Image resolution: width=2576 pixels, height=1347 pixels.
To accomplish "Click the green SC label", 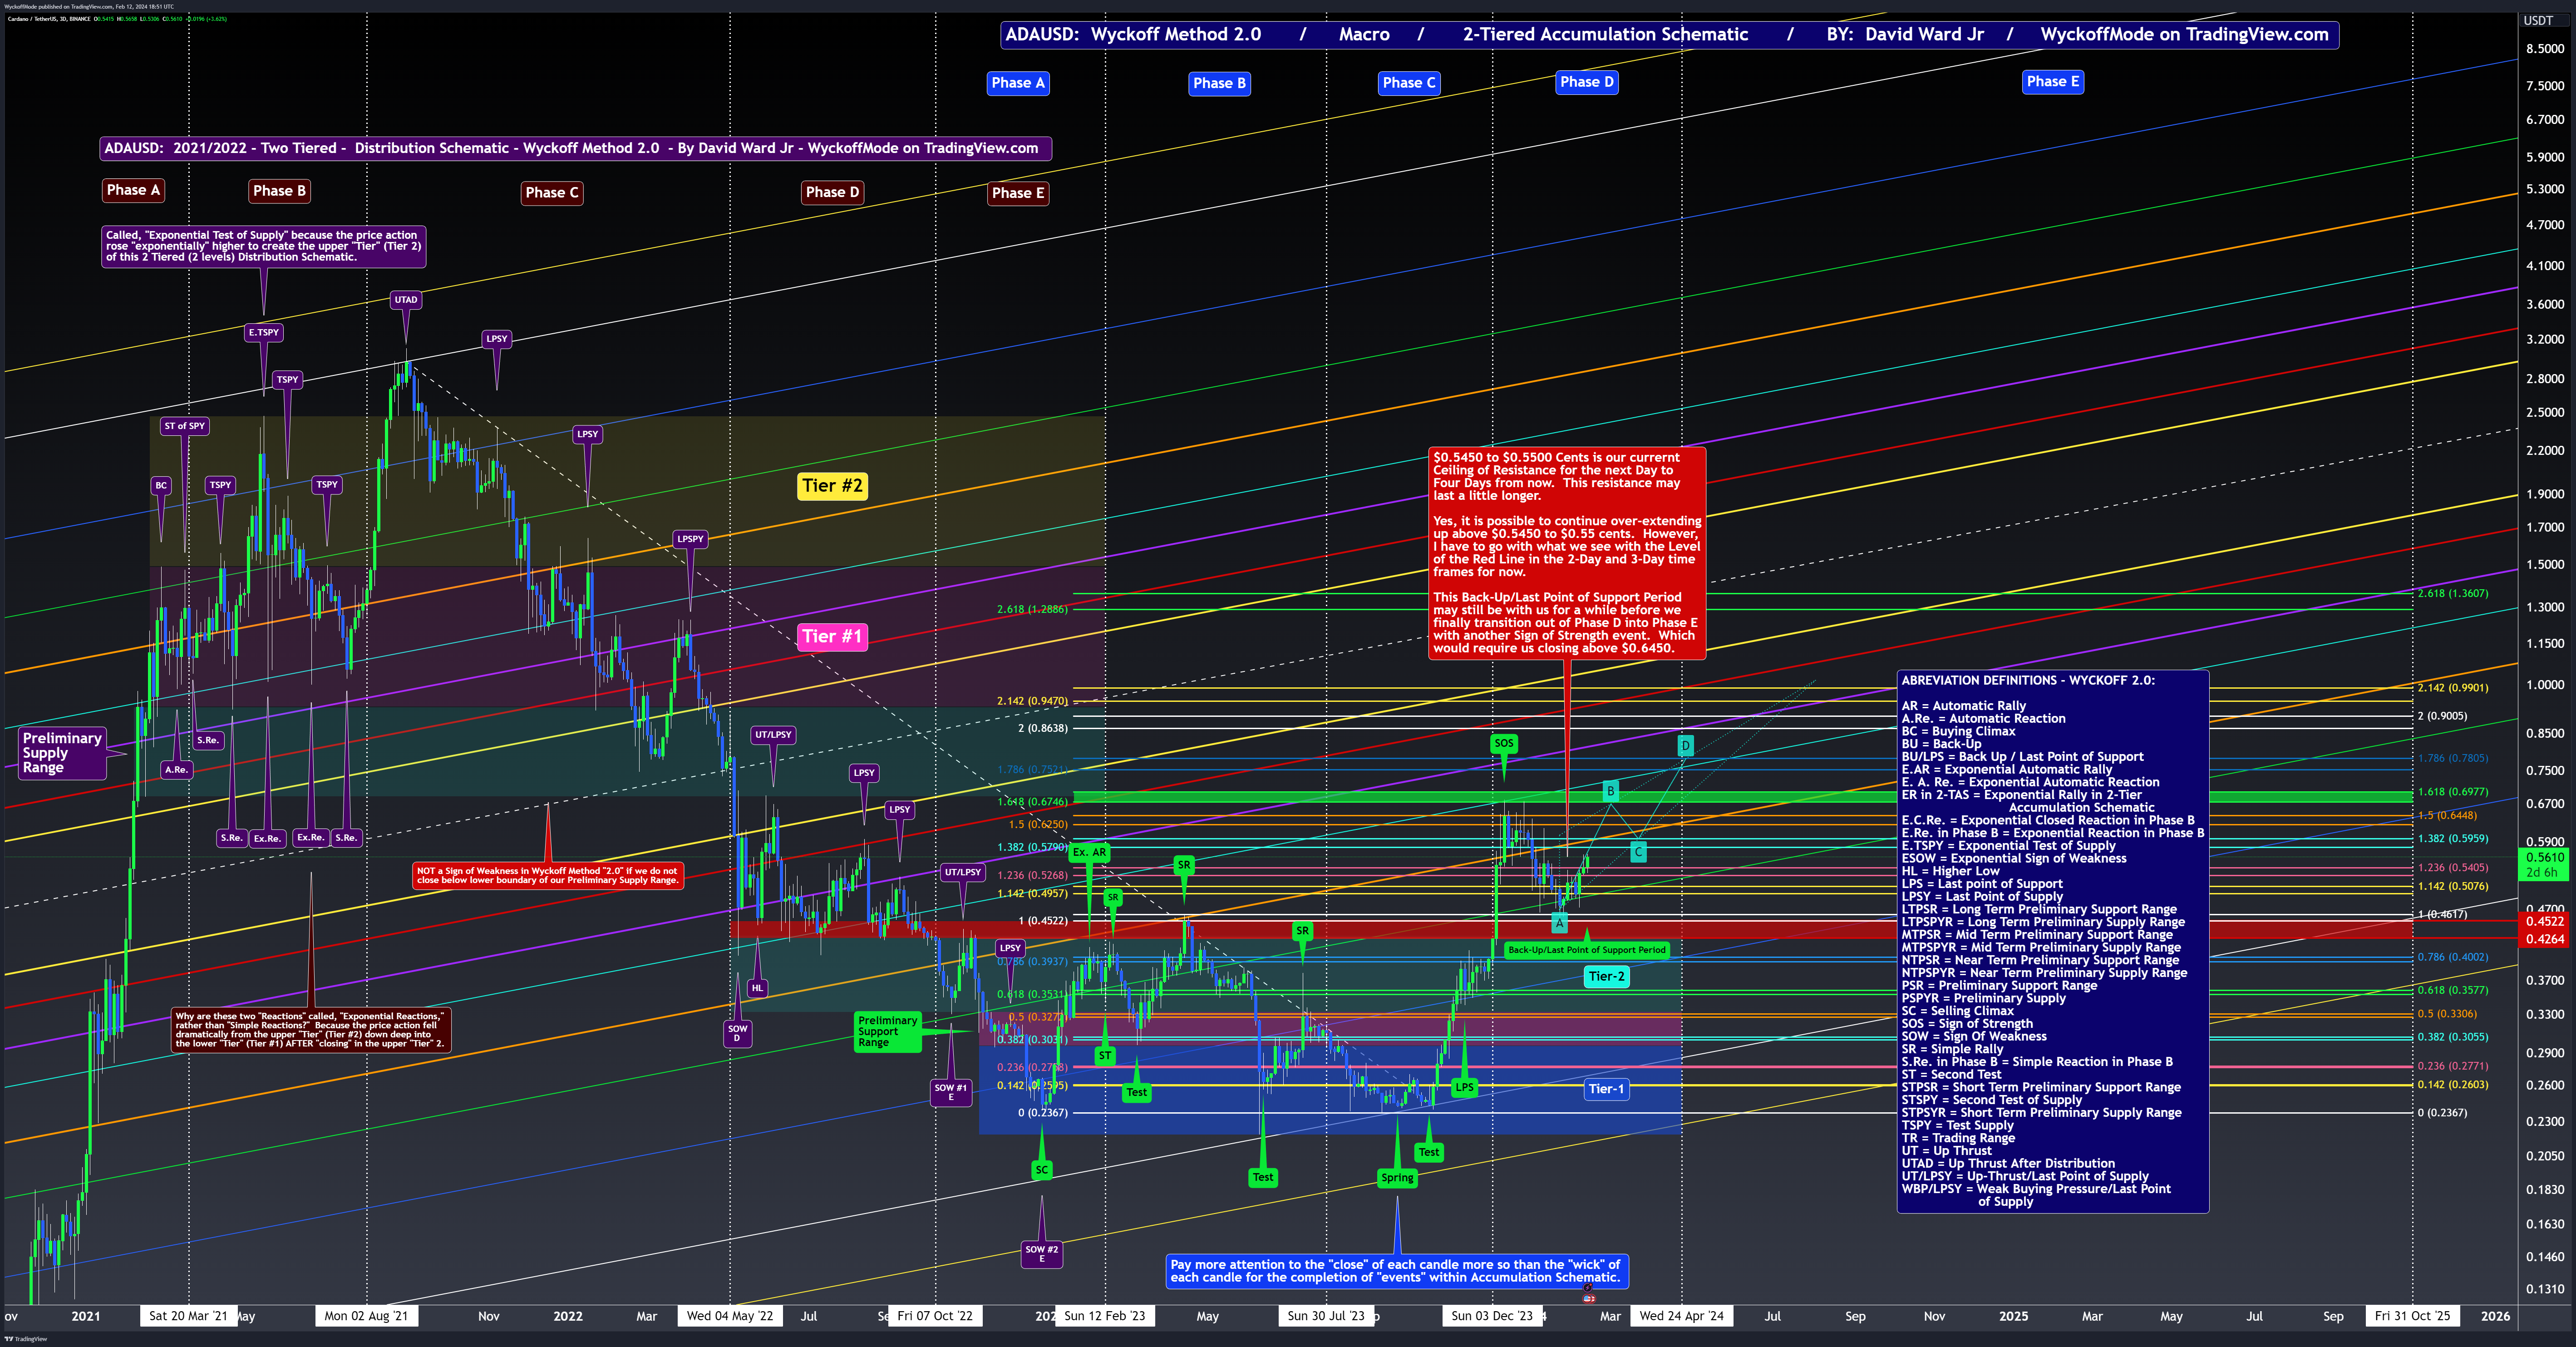I will tap(1042, 1170).
